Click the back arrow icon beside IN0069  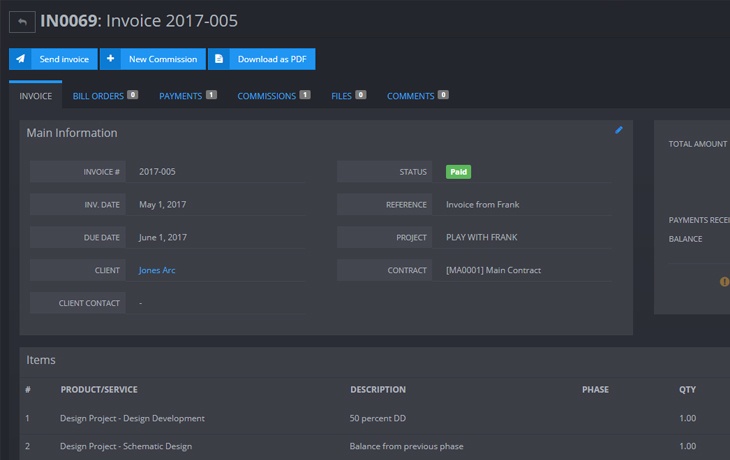[x=22, y=22]
